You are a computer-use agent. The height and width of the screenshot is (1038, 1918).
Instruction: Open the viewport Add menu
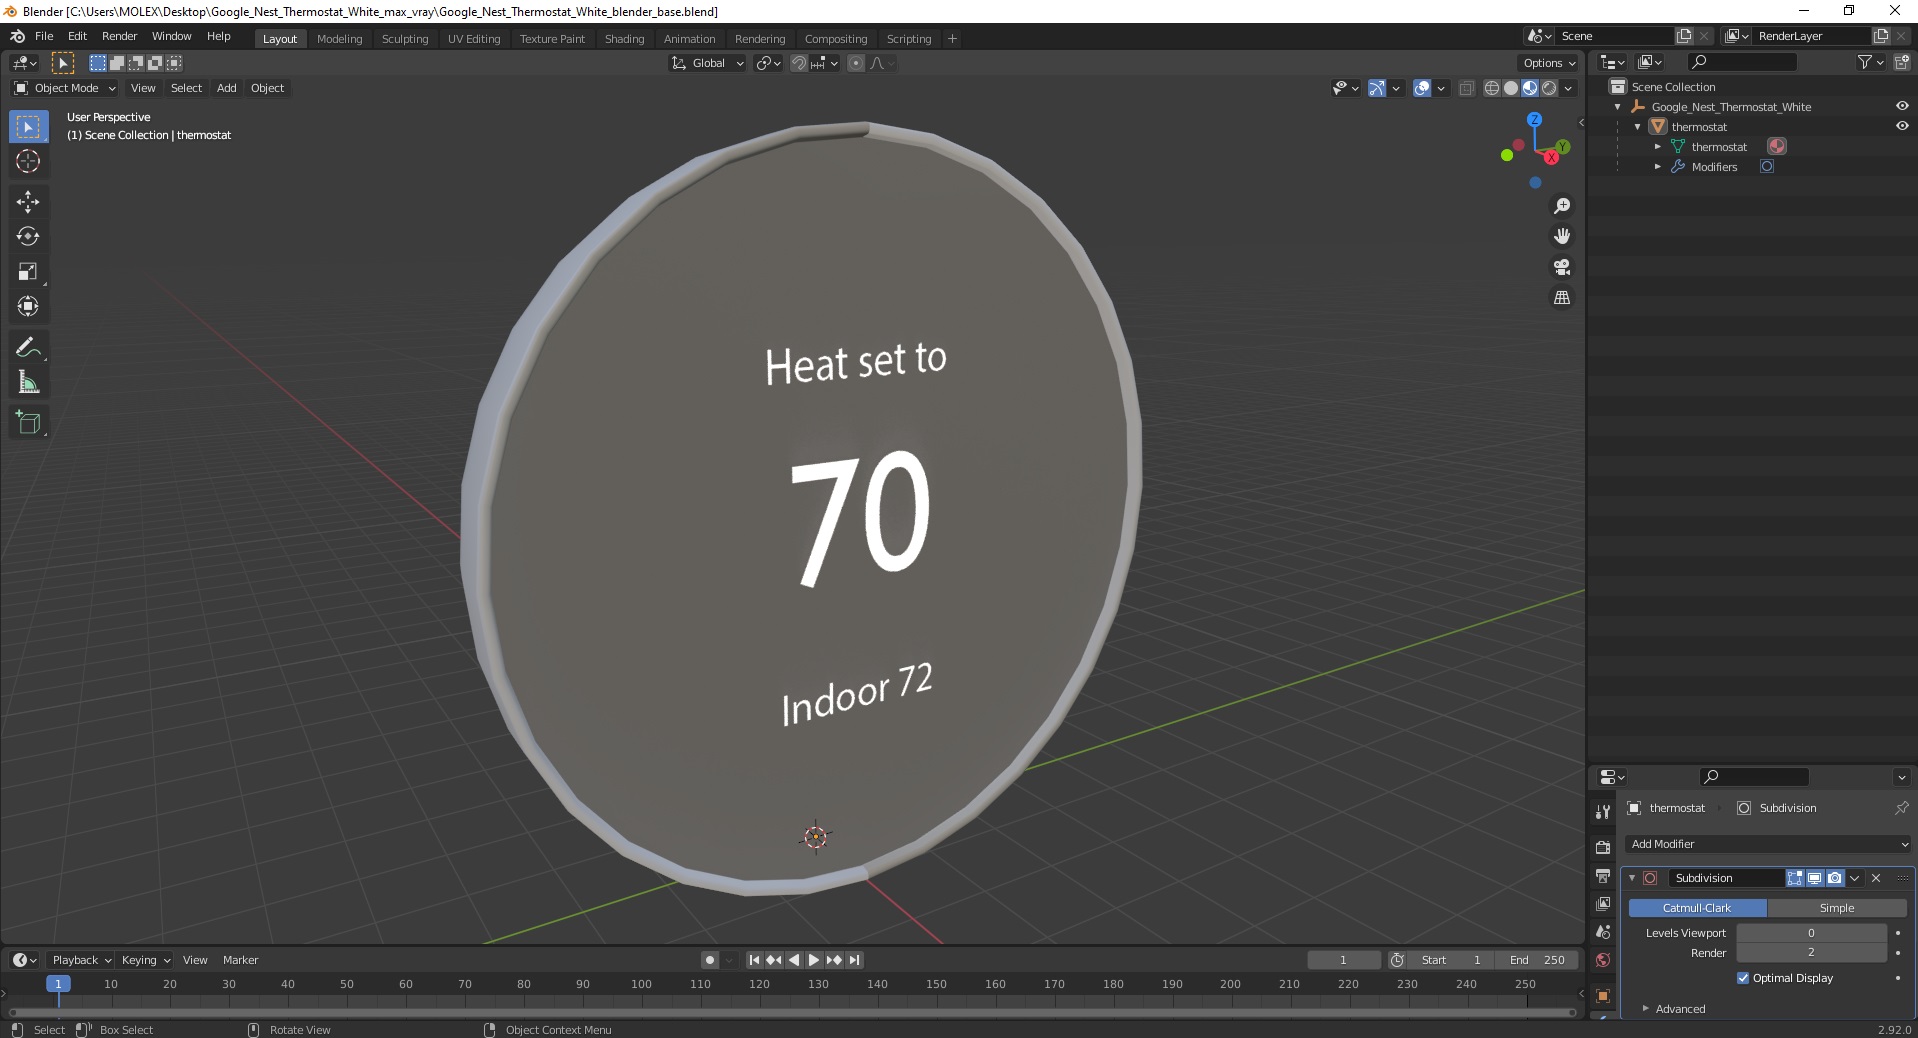(x=227, y=88)
